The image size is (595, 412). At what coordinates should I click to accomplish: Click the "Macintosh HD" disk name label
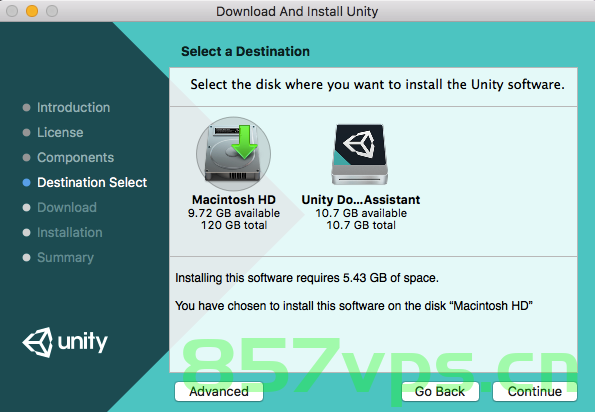click(x=234, y=200)
